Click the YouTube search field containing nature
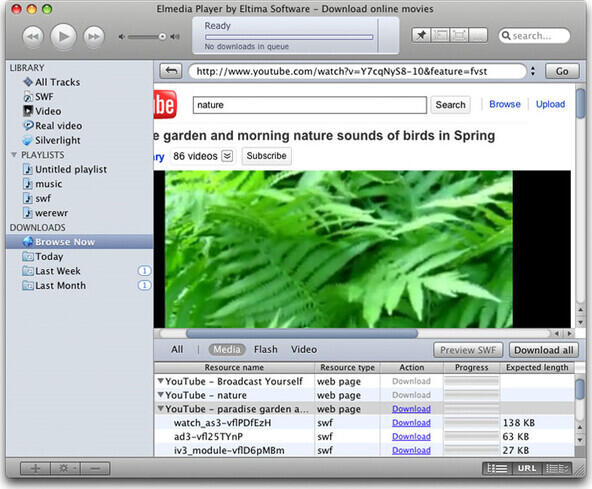The height and width of the screenshot is (489, 592). (x=310, y=105)
